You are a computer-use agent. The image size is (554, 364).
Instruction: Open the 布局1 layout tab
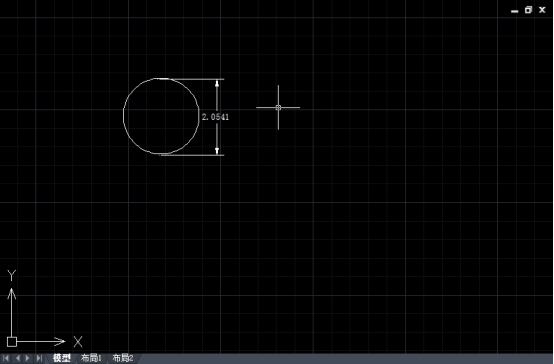click(x=92, y=358)
